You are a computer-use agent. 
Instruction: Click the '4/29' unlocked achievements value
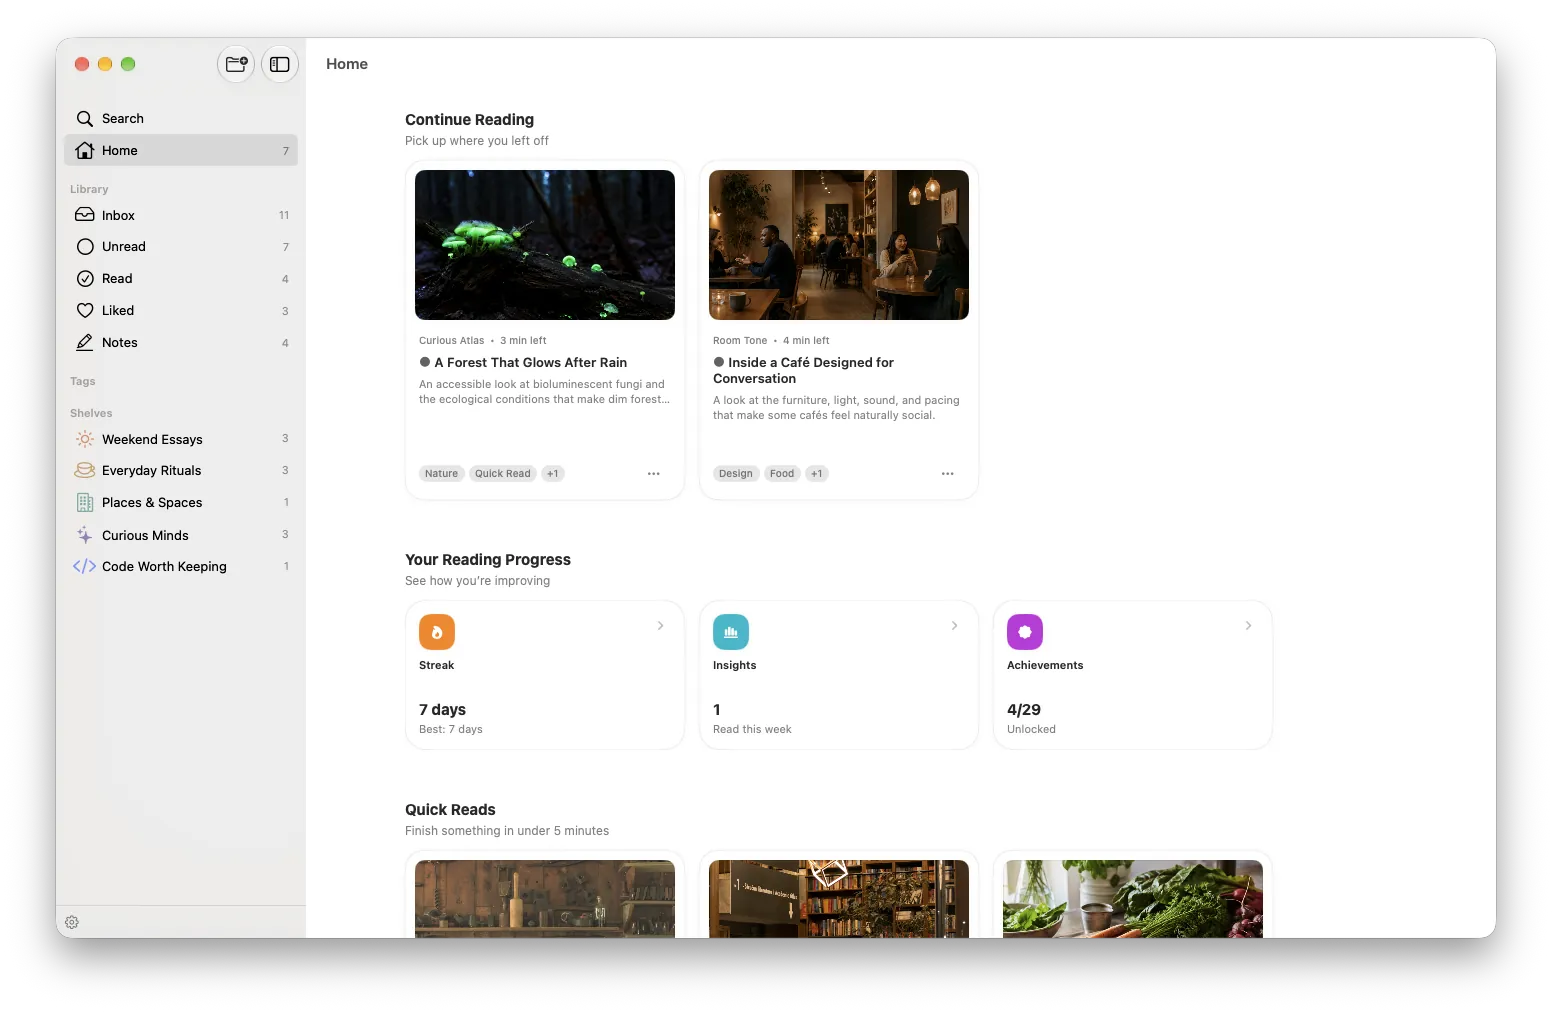tap(1024, 710)
